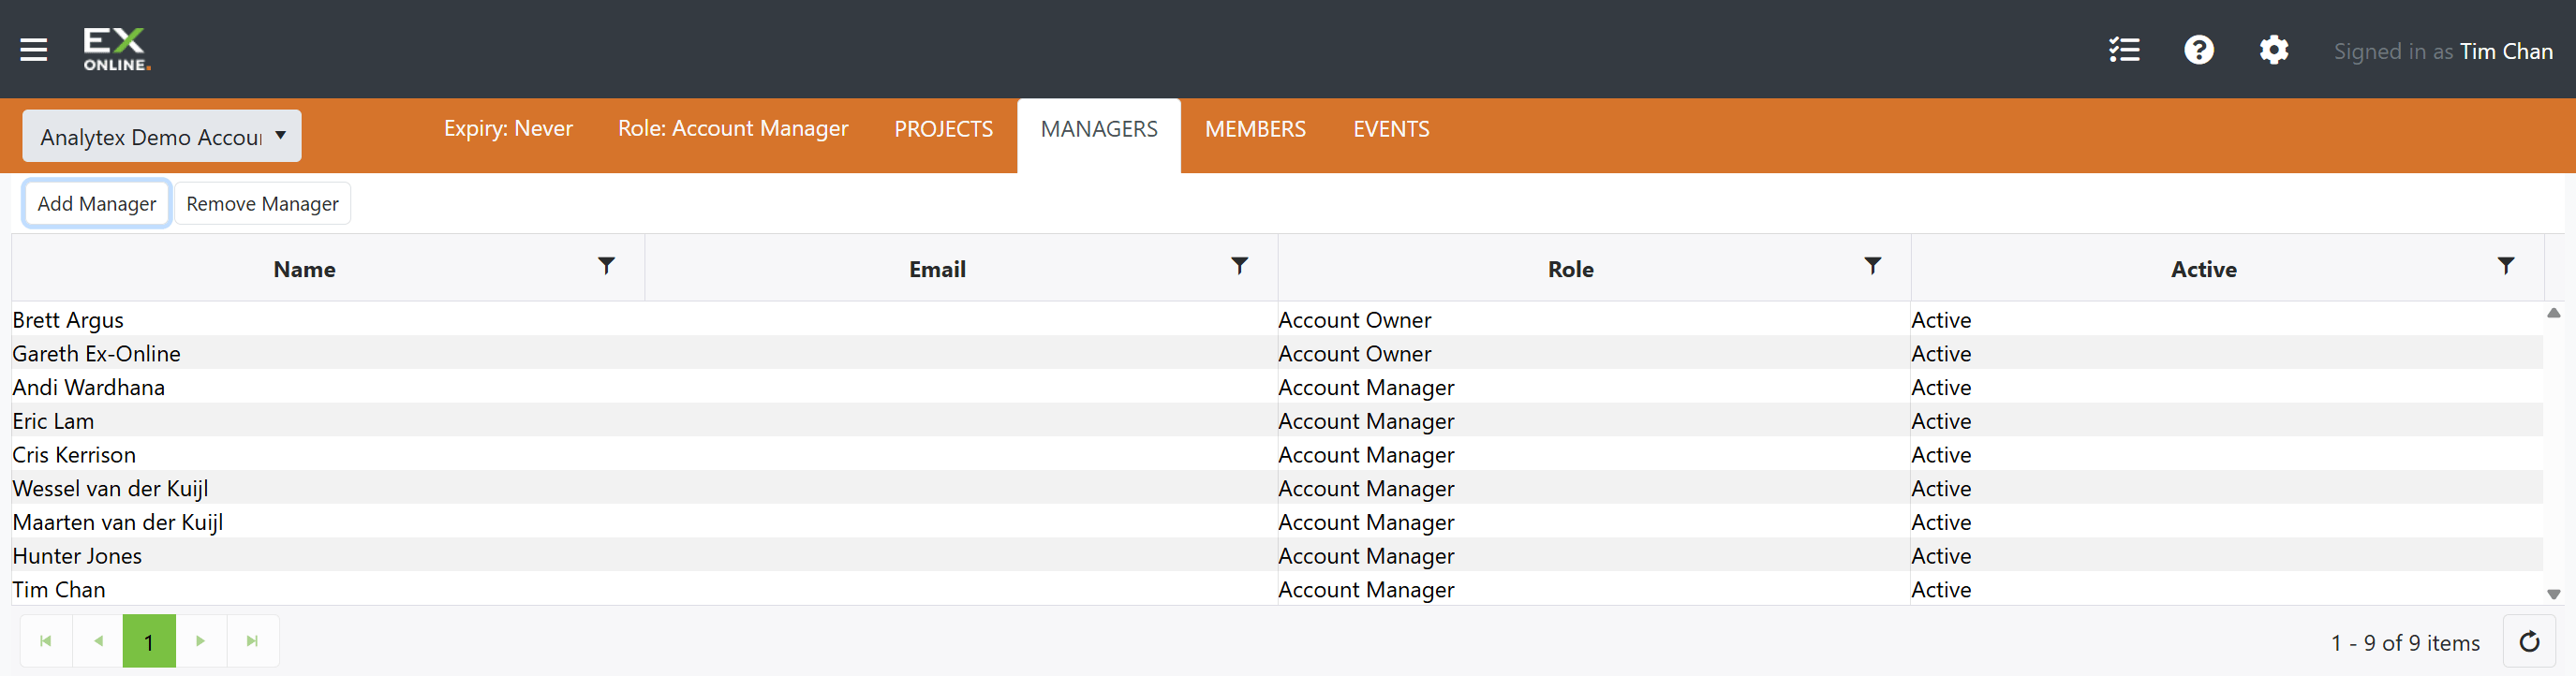Filter the Email column
The width and height of the screenshot is (2576, 676).
pyautogui.click(x=1239, y=266)
